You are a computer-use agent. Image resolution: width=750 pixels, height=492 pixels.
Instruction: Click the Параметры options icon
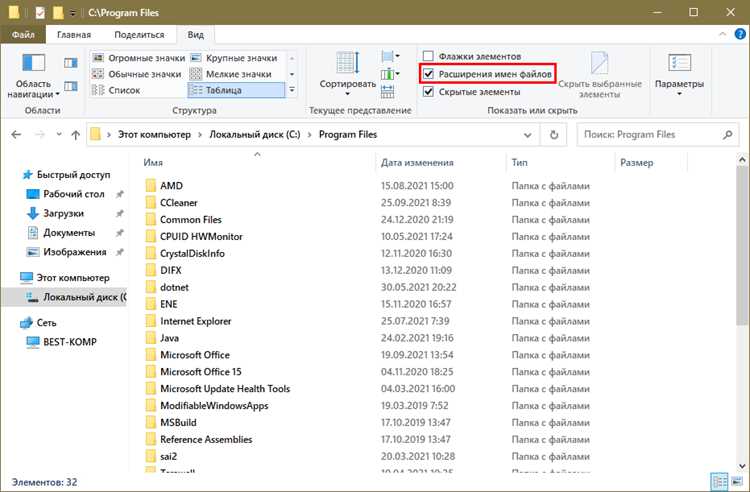(x=679, y=63)
